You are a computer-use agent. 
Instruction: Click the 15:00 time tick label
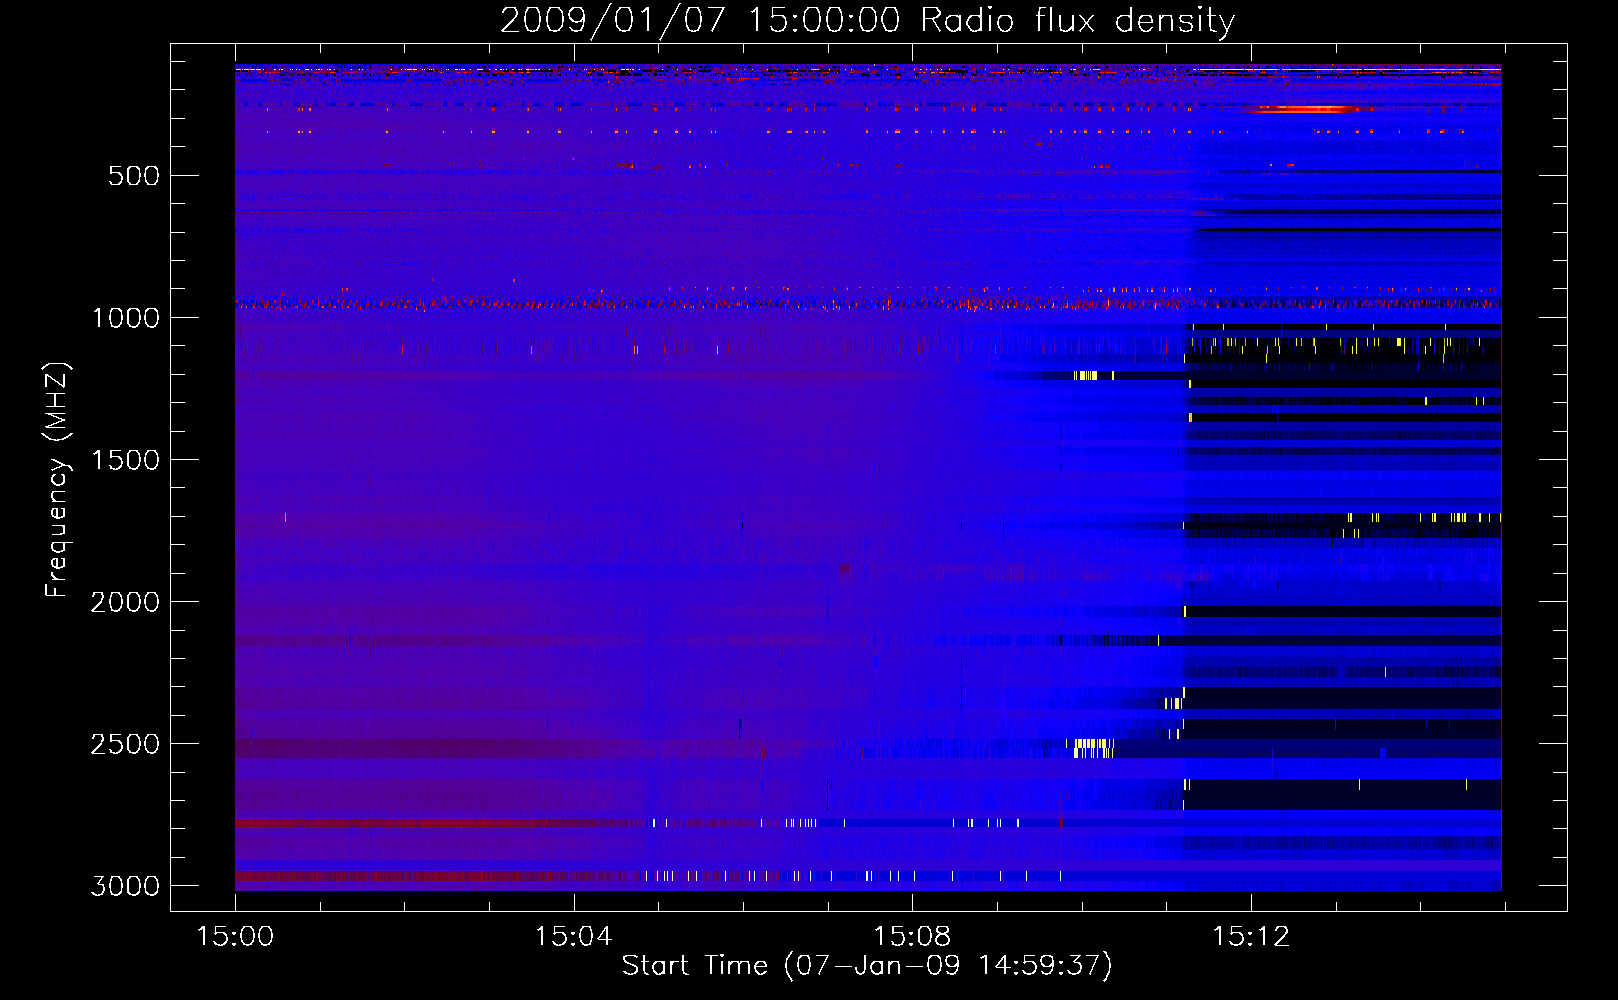tap(235, 937)
